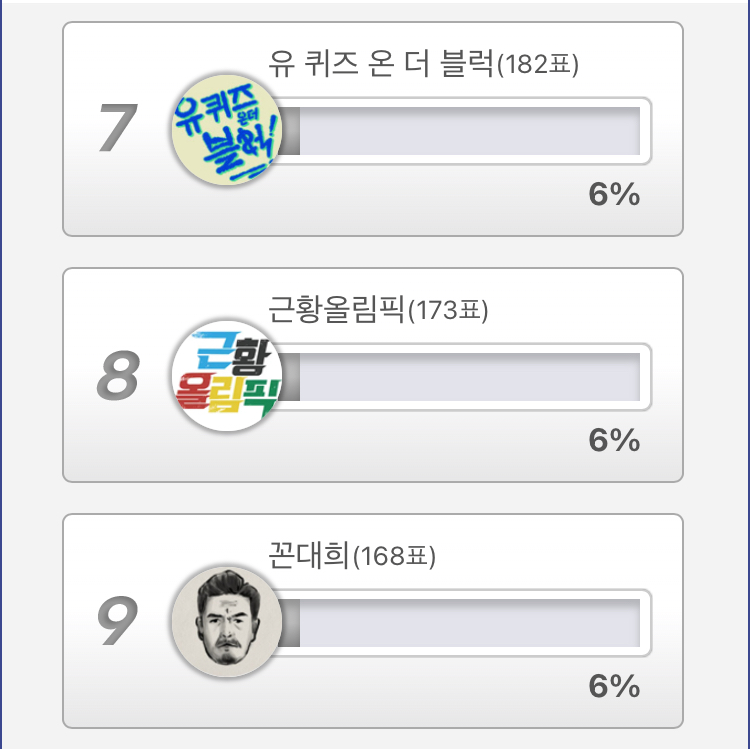
Task: Click the 6% label under 유 퀴즈
Action: tap(614, 195)
